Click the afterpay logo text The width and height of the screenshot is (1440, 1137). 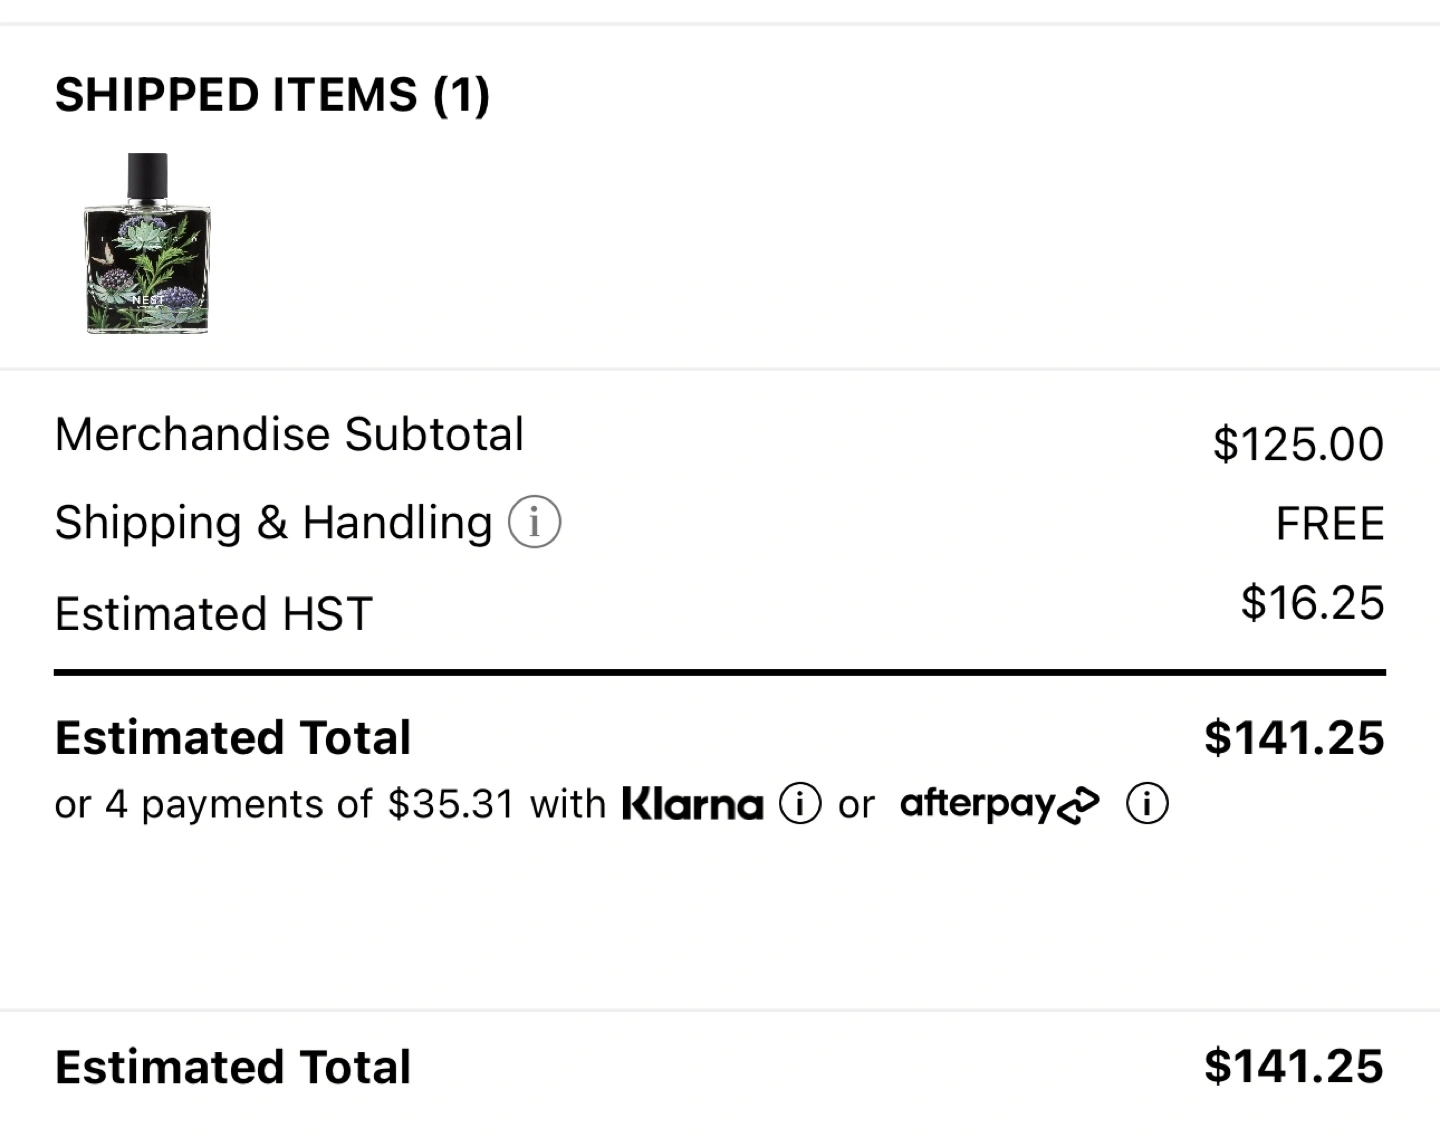[977, 804]
